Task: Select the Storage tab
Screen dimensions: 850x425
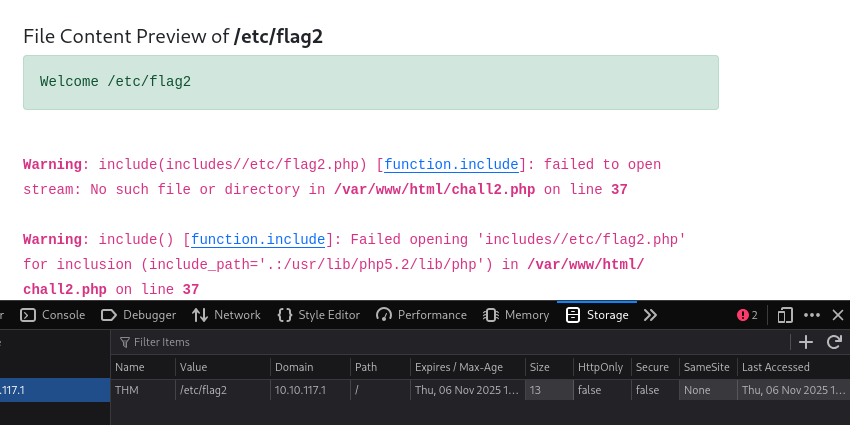Action: click(x=597, y=315)
